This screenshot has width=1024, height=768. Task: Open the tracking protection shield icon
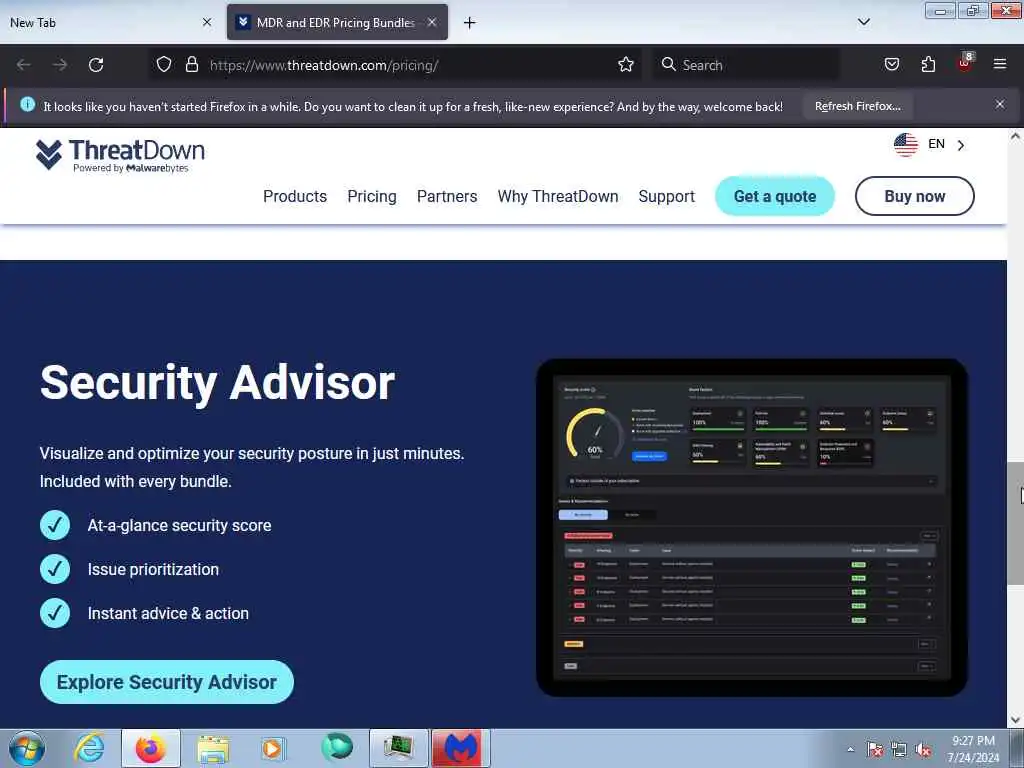pyautogui.click(x=164, y=64)
